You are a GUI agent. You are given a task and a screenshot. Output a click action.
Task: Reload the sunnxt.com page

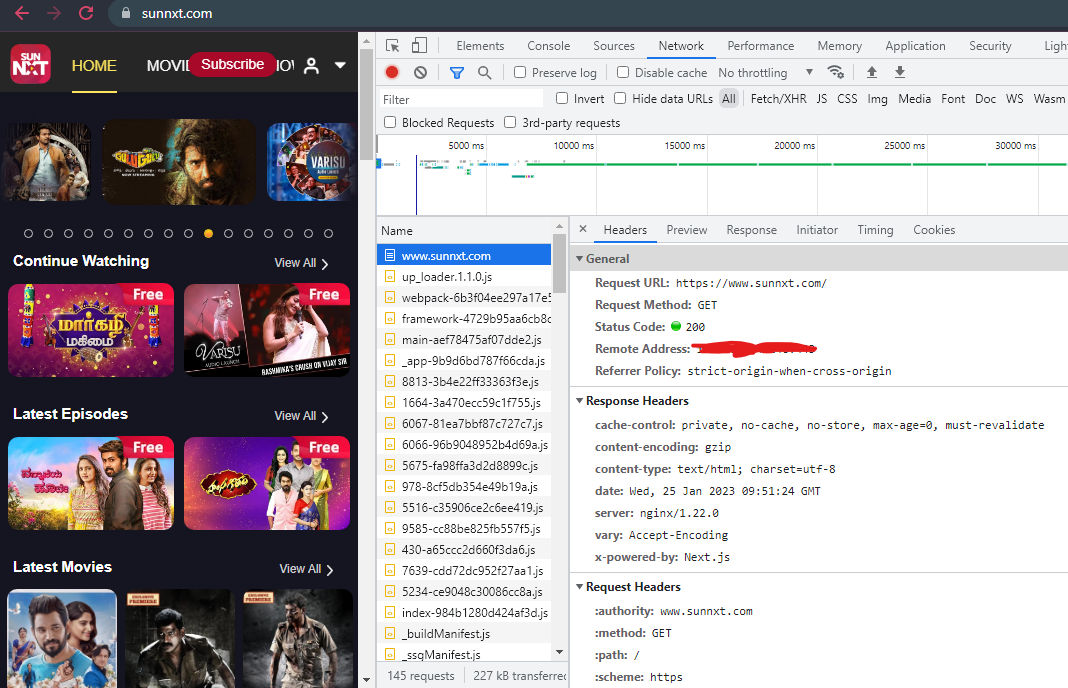86,13
